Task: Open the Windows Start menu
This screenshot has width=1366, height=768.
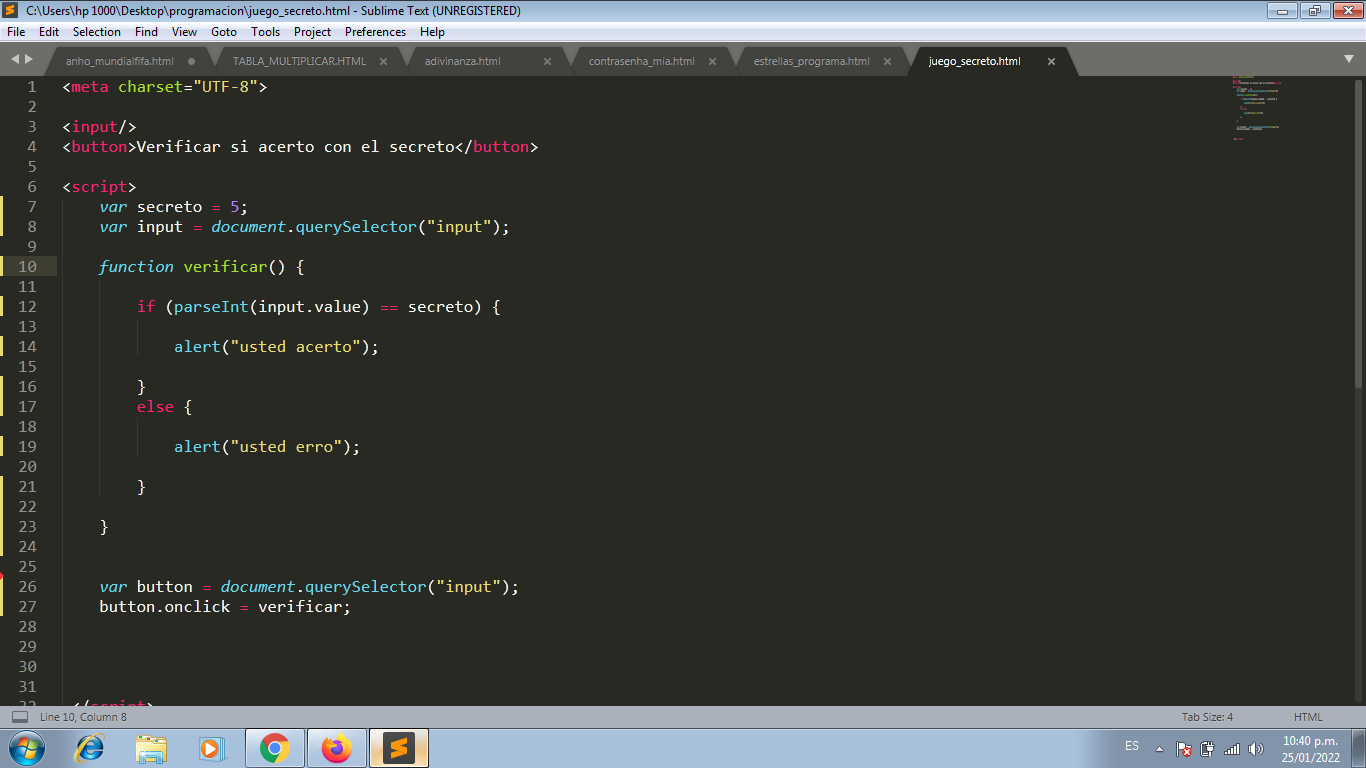Action: (x=26, y=748)
